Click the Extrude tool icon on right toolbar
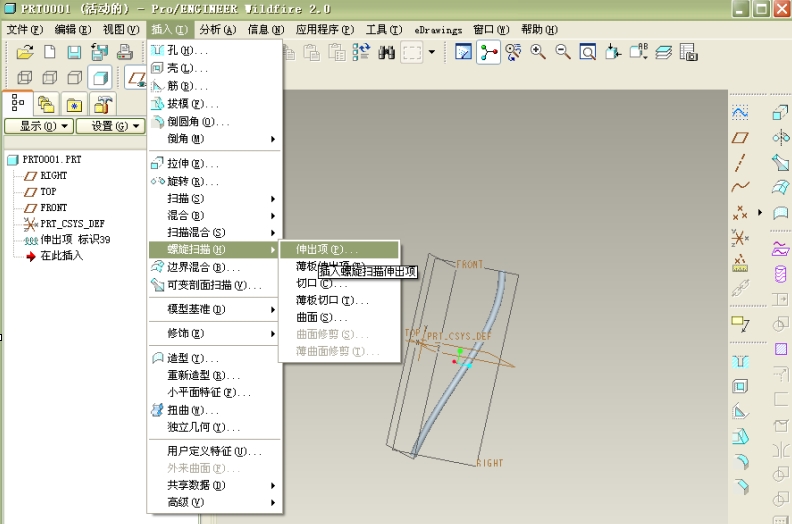This screenshot has height=524, width=792. tap(780, 112)
